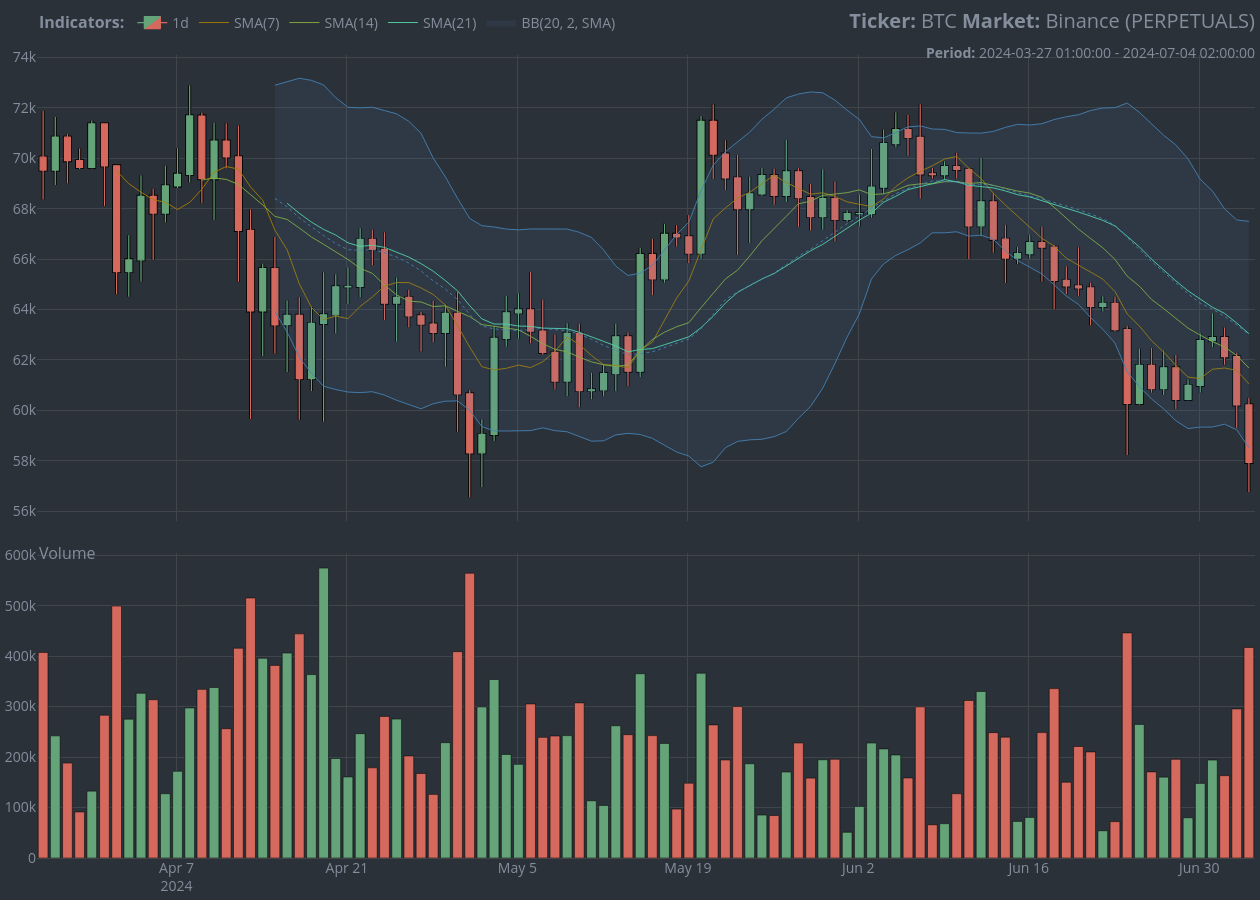The image size is (1260, 900).
Task: Click the 0 volume axis label
Action: 32,857
